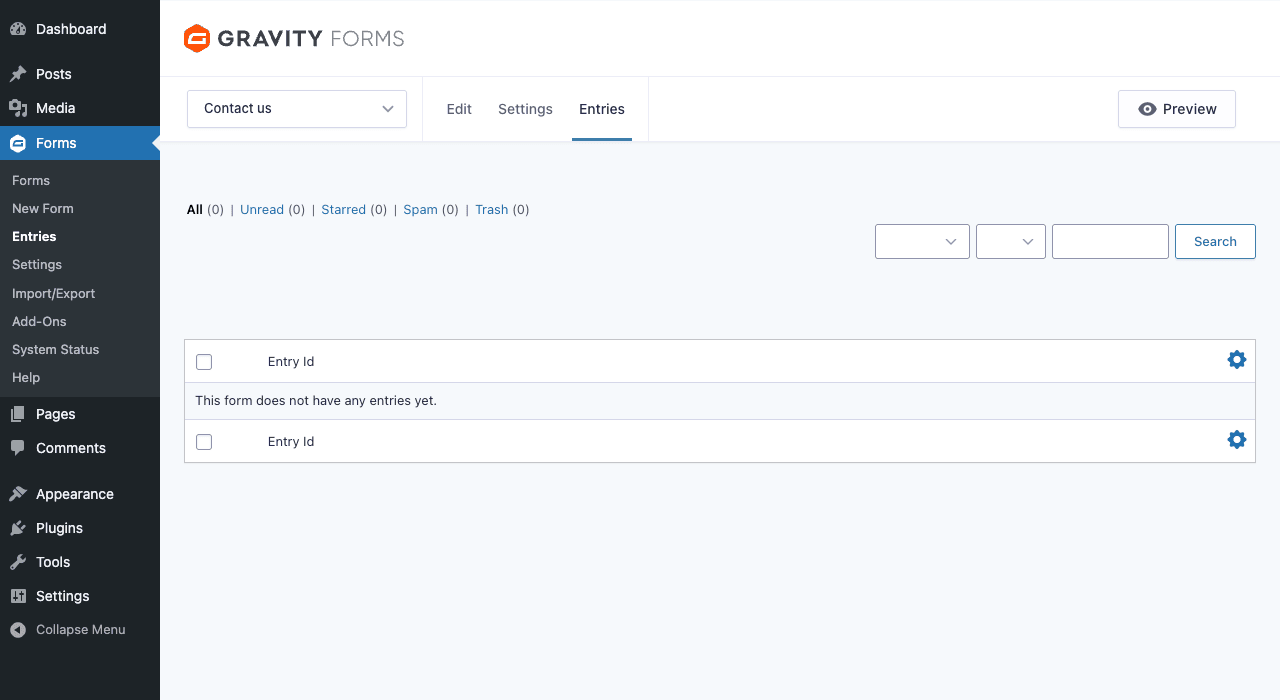Filter entries by Spam

420,210
